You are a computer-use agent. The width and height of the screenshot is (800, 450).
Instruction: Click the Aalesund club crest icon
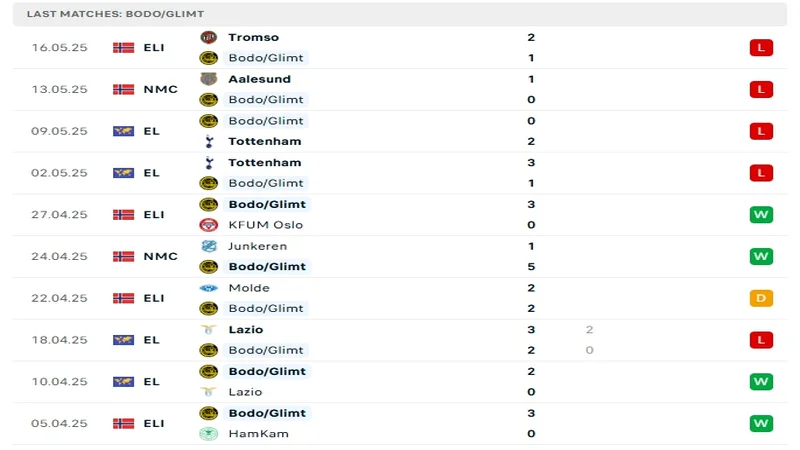click(208, 79)
